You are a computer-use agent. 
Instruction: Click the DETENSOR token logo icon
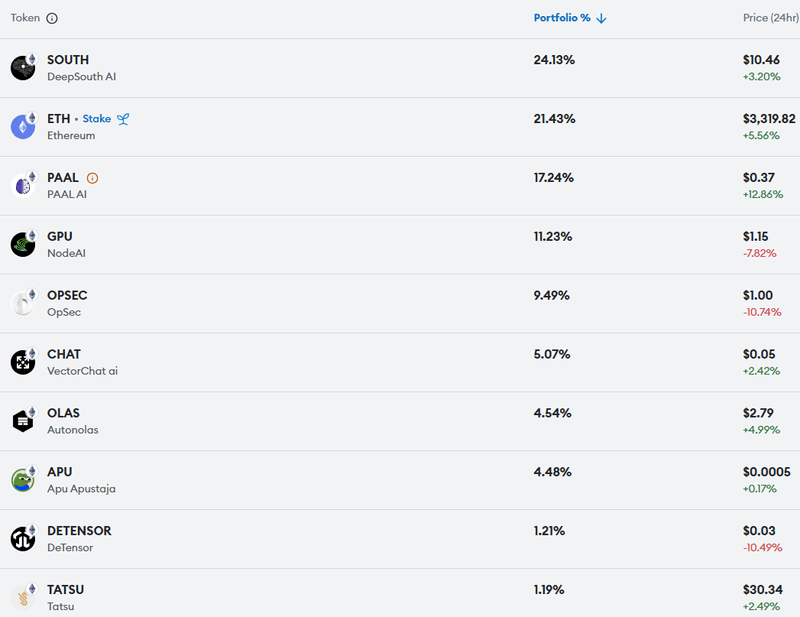click(23, 539)
